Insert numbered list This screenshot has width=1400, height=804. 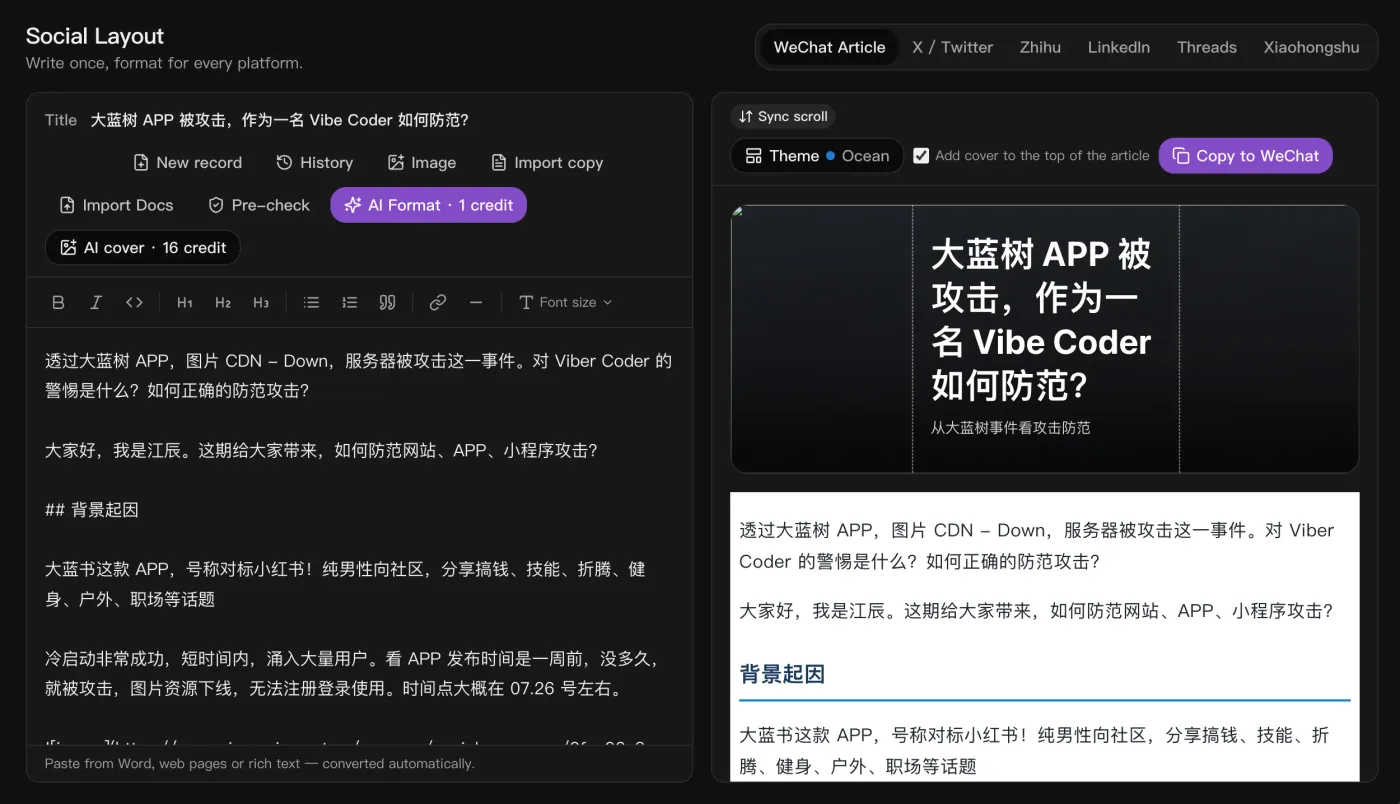pyautogui.click(x=349, y=302)
